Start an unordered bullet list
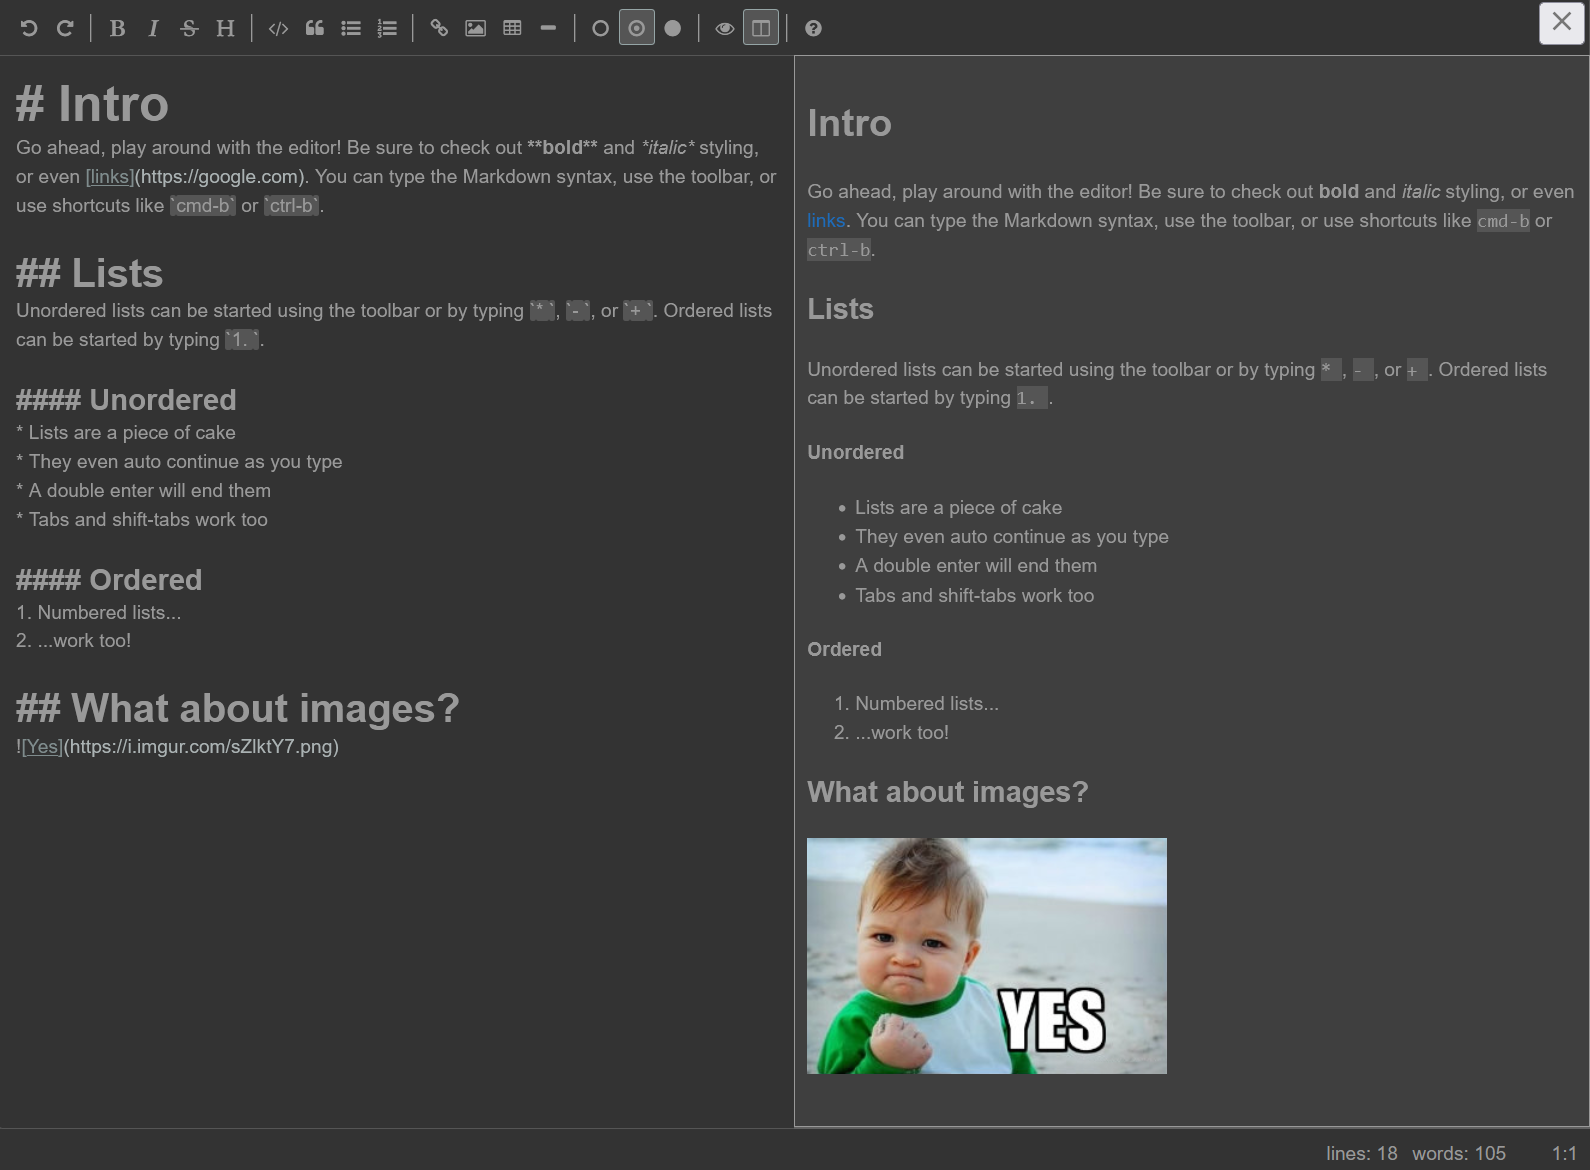1590x1170 pixels. 351,28
